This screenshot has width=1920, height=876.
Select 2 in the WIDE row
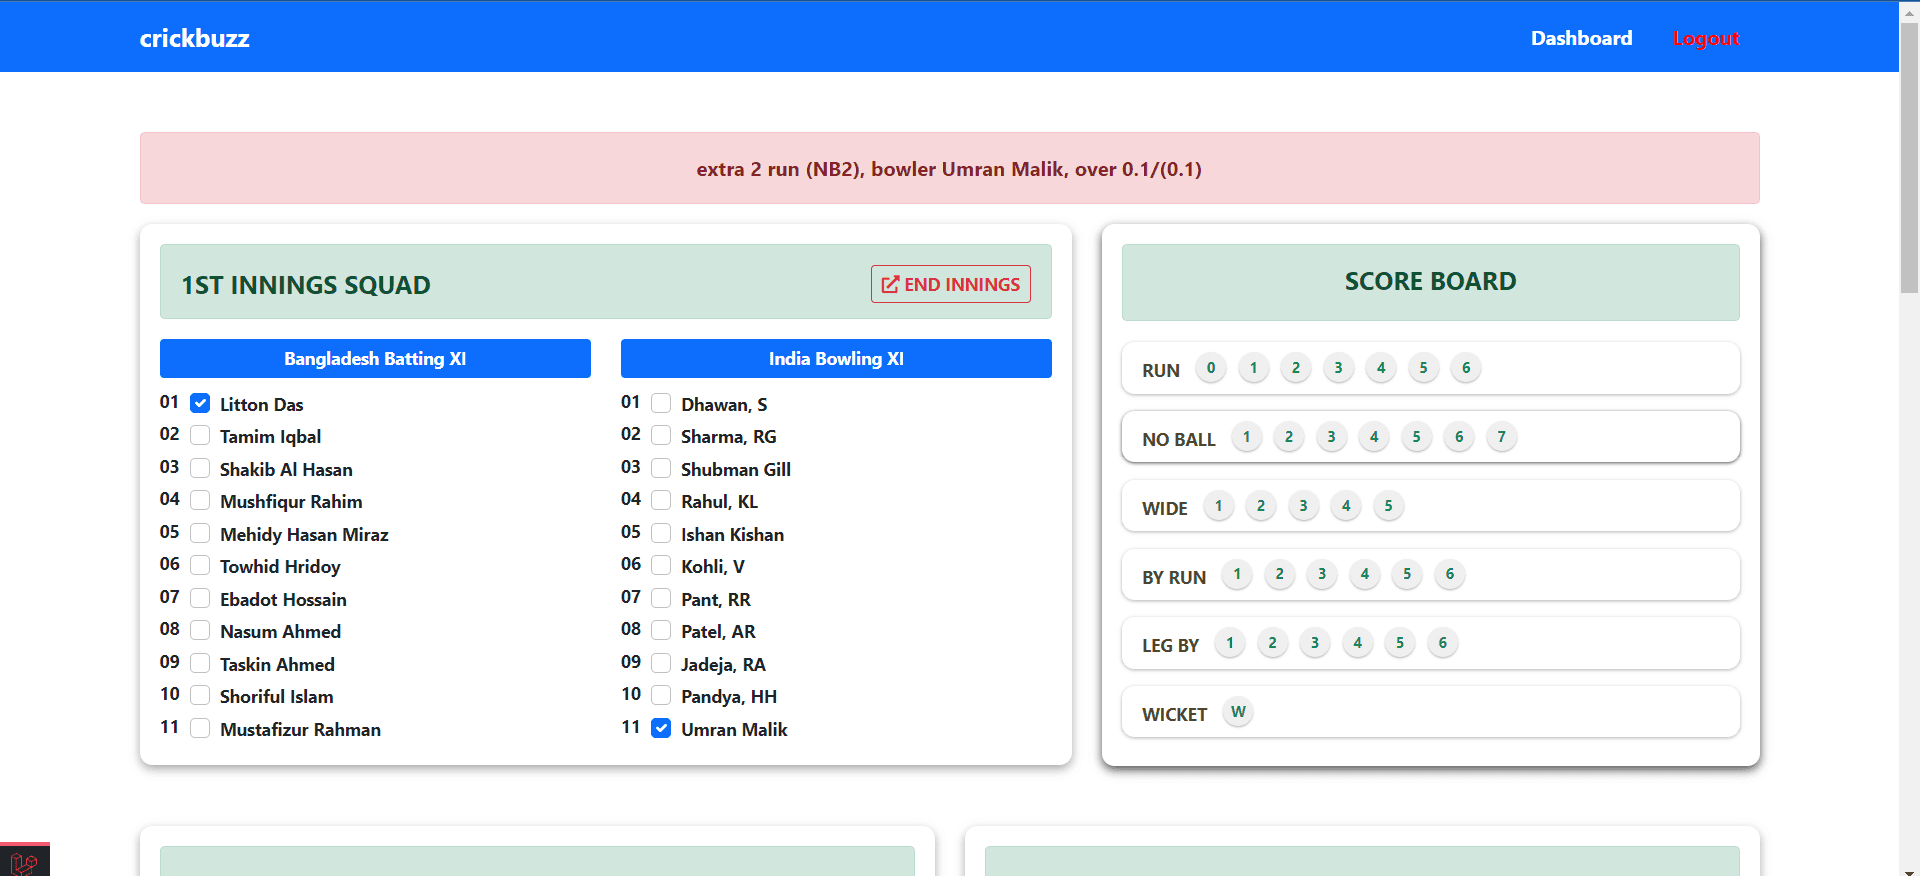[x=1261, y=506]
